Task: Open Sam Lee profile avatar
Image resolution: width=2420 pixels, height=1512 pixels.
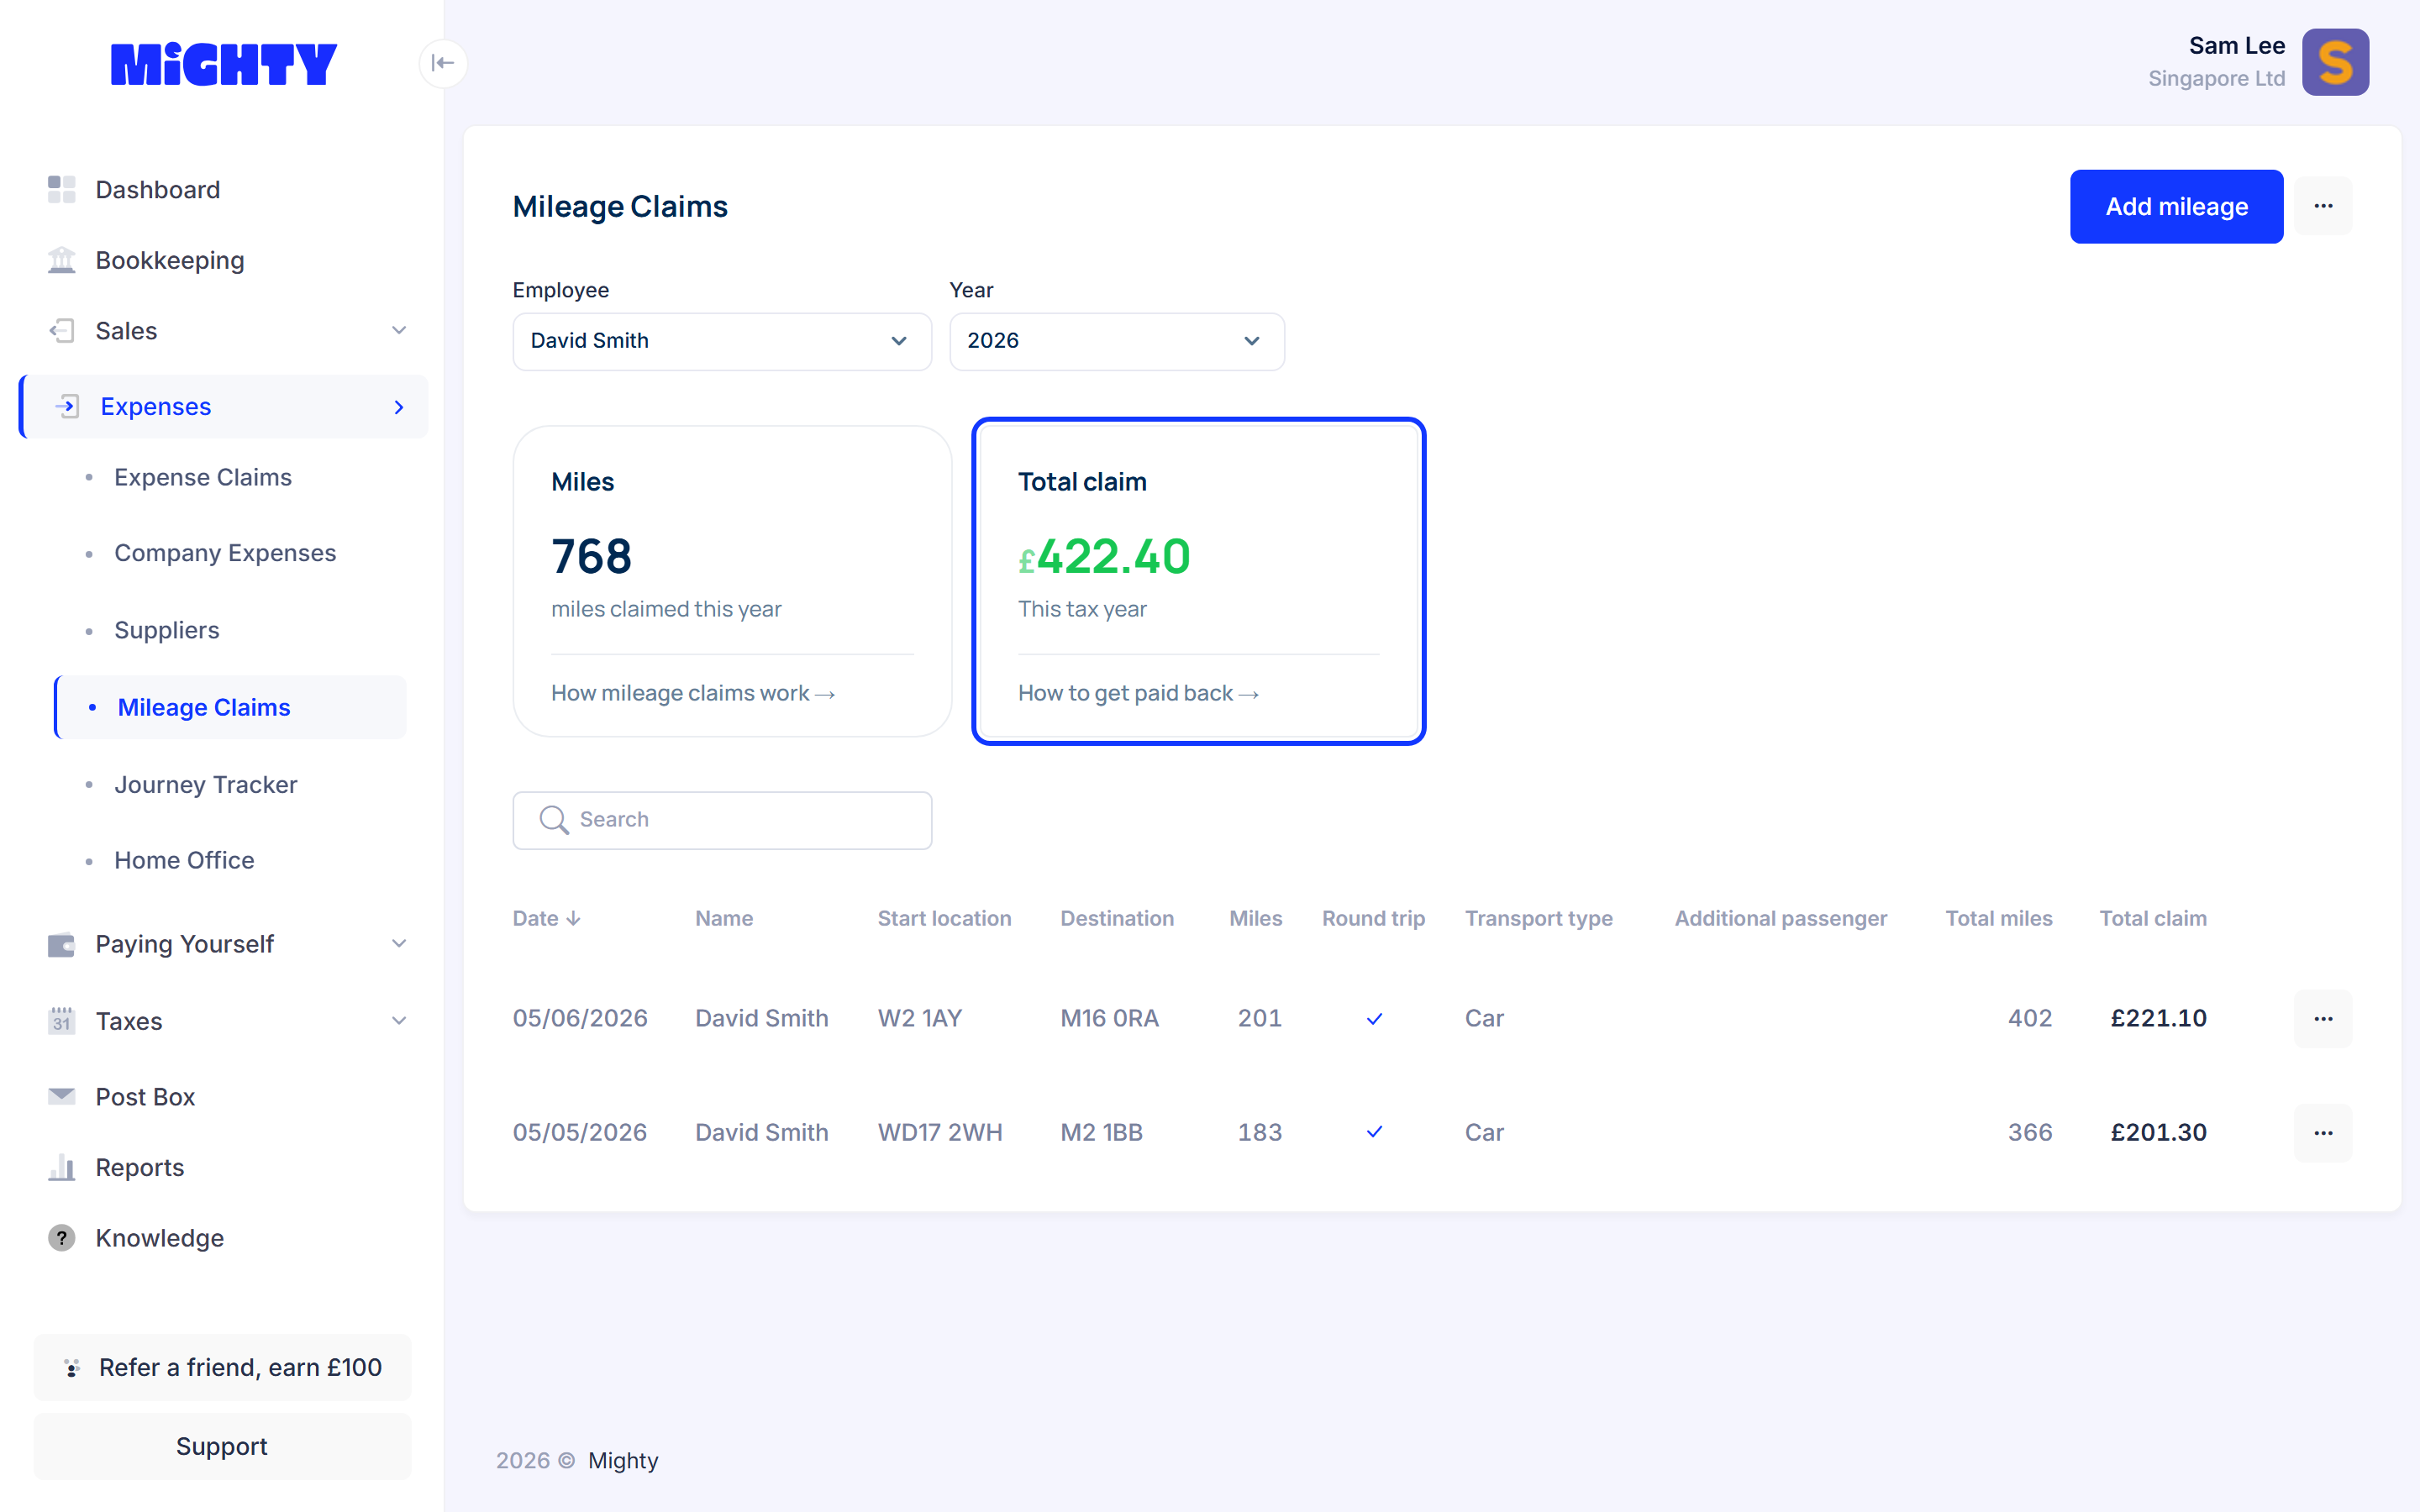Action: (2335, 62)
